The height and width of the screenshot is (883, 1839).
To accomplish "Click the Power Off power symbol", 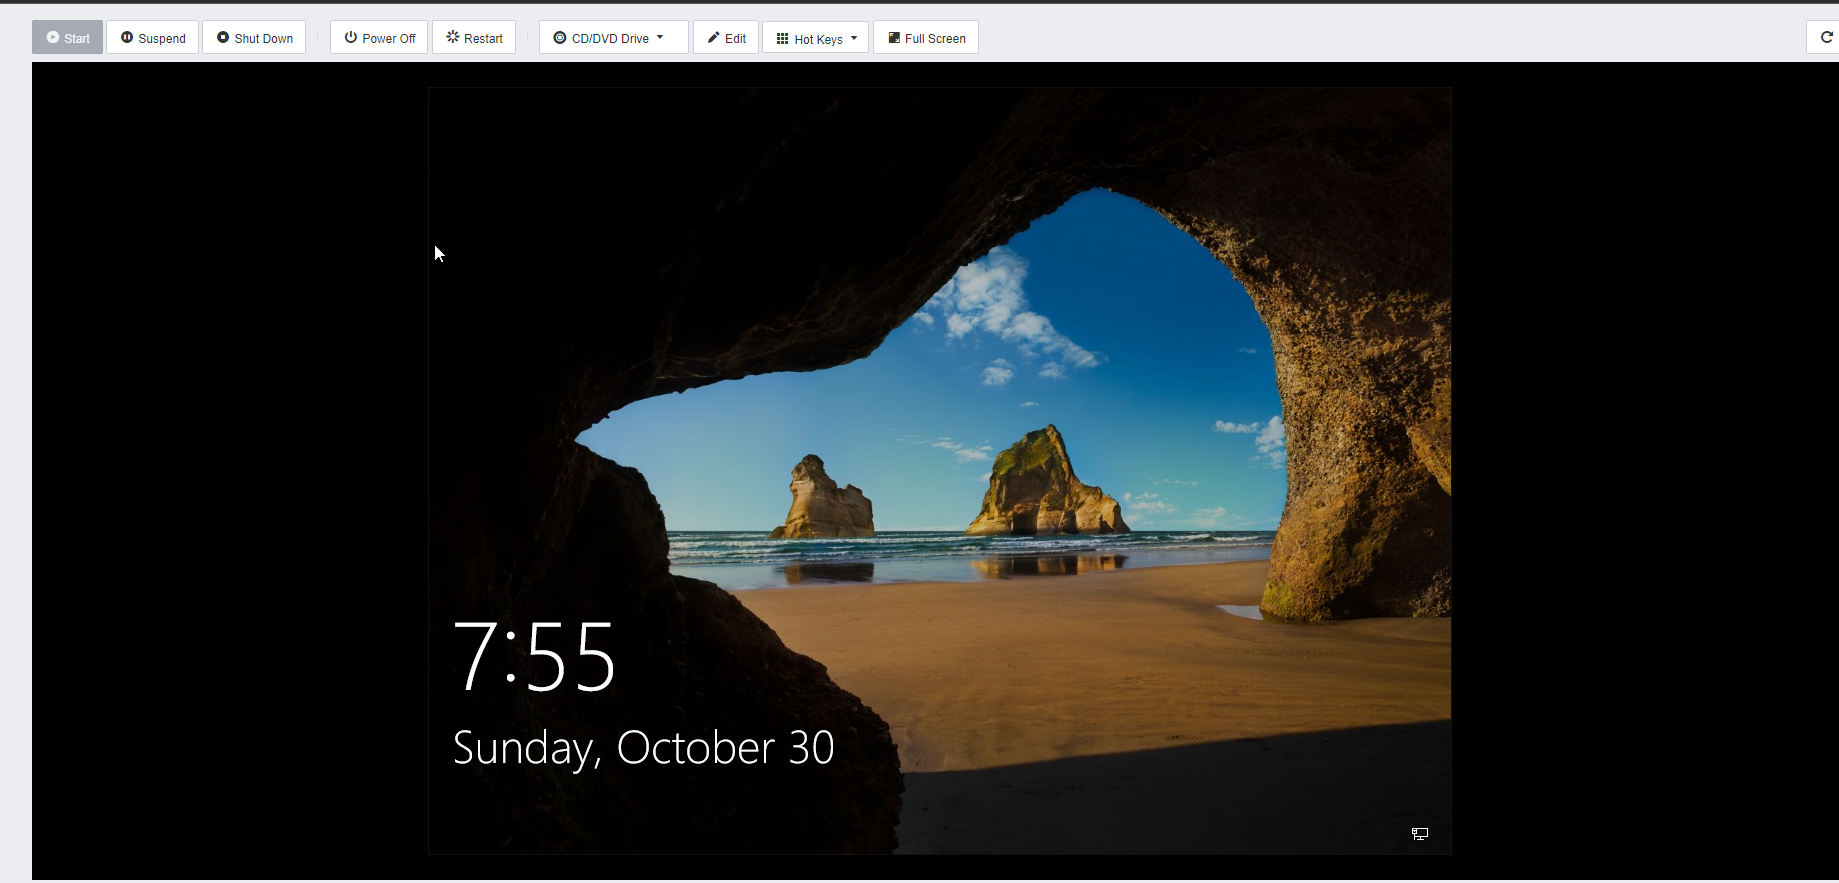I will [x=351, y=37].
